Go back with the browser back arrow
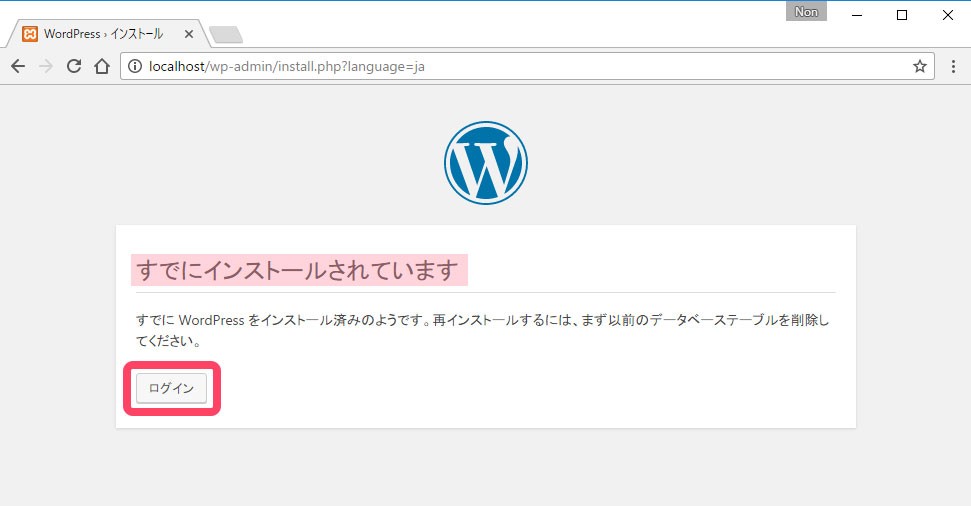Screen dimensions: 971x506 pos(18,66)
